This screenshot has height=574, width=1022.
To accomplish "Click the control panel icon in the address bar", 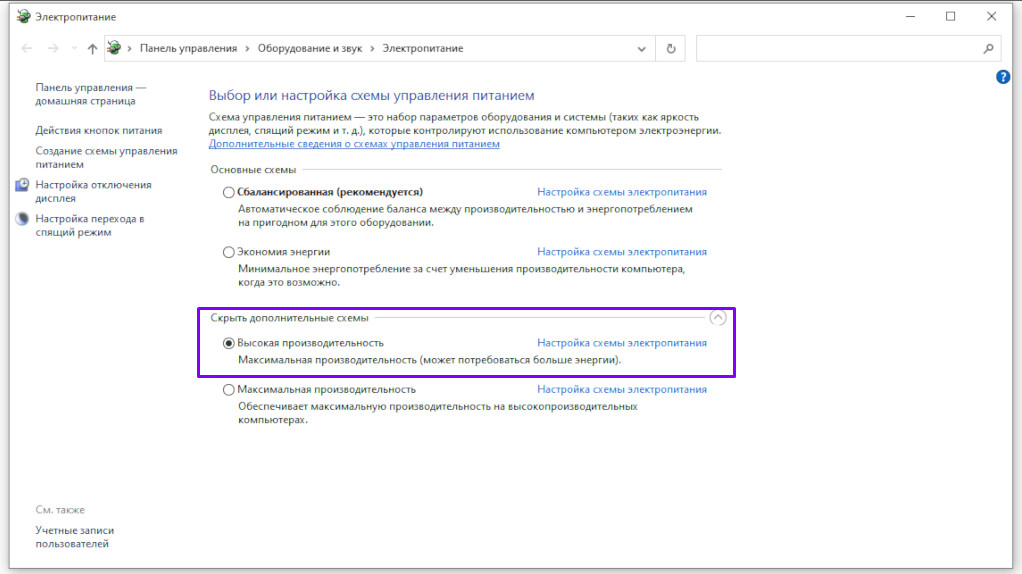I will pyautogui.click(x=114, y=48).
